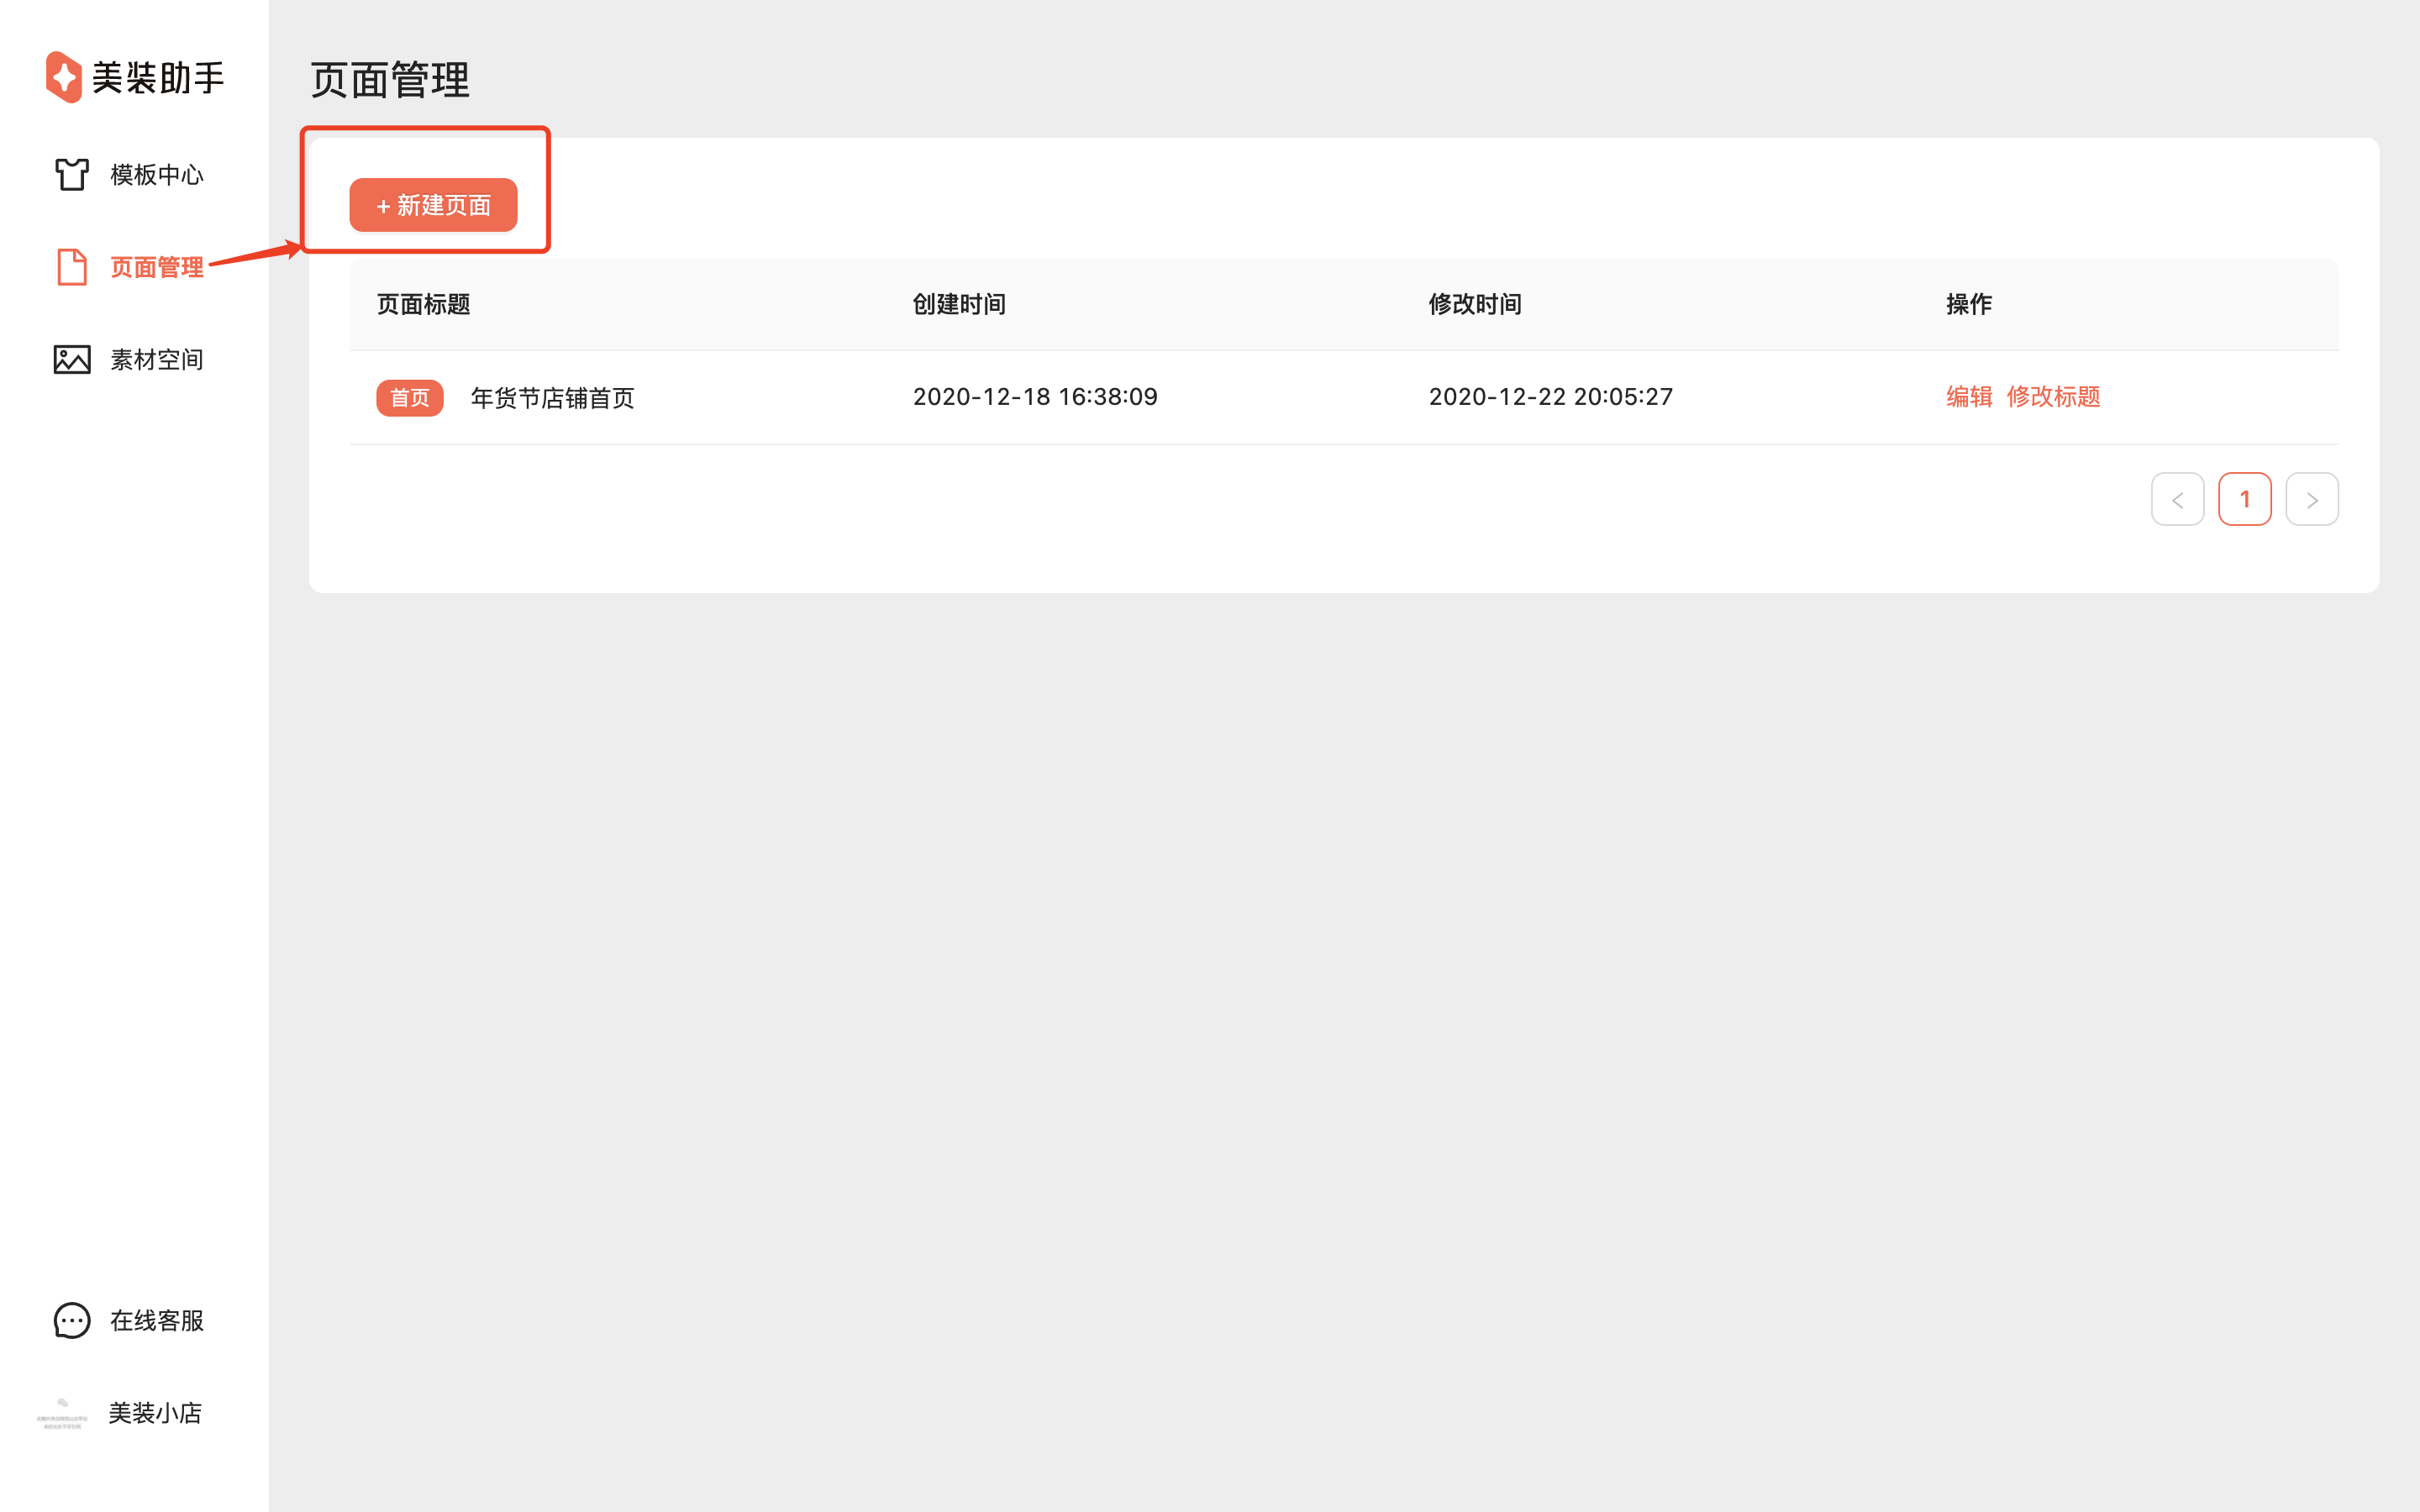Go to previous page with left chevron
This screenshot has width=2420, height=1512.
(x=2177, y=499)
